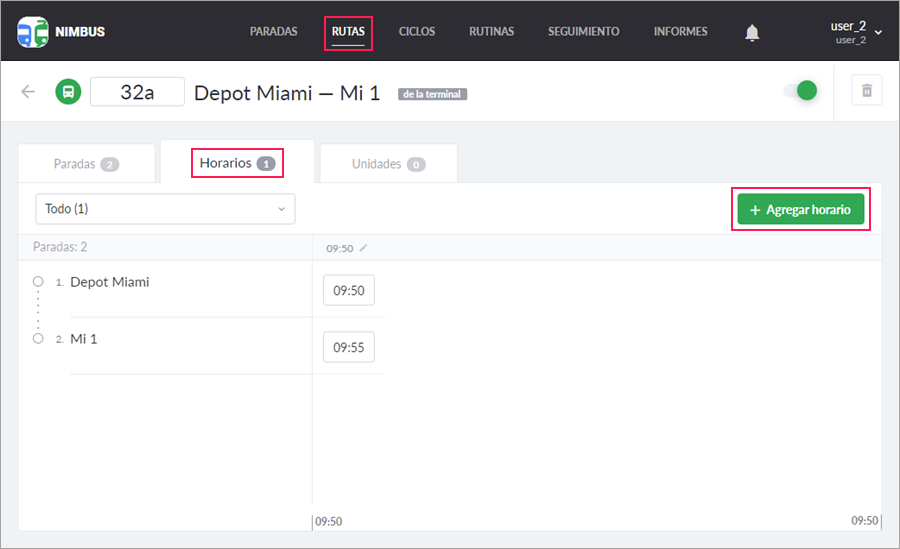Click the route name Depot Miami — Mi 1

pyautogui.click(x=287, y=92)
